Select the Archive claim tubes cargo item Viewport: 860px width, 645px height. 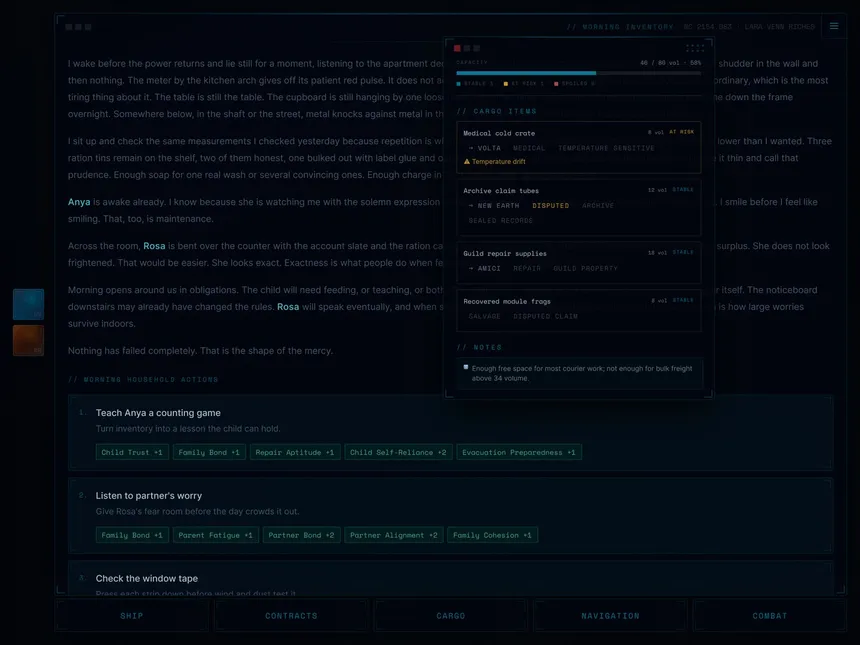click(579, 208)
